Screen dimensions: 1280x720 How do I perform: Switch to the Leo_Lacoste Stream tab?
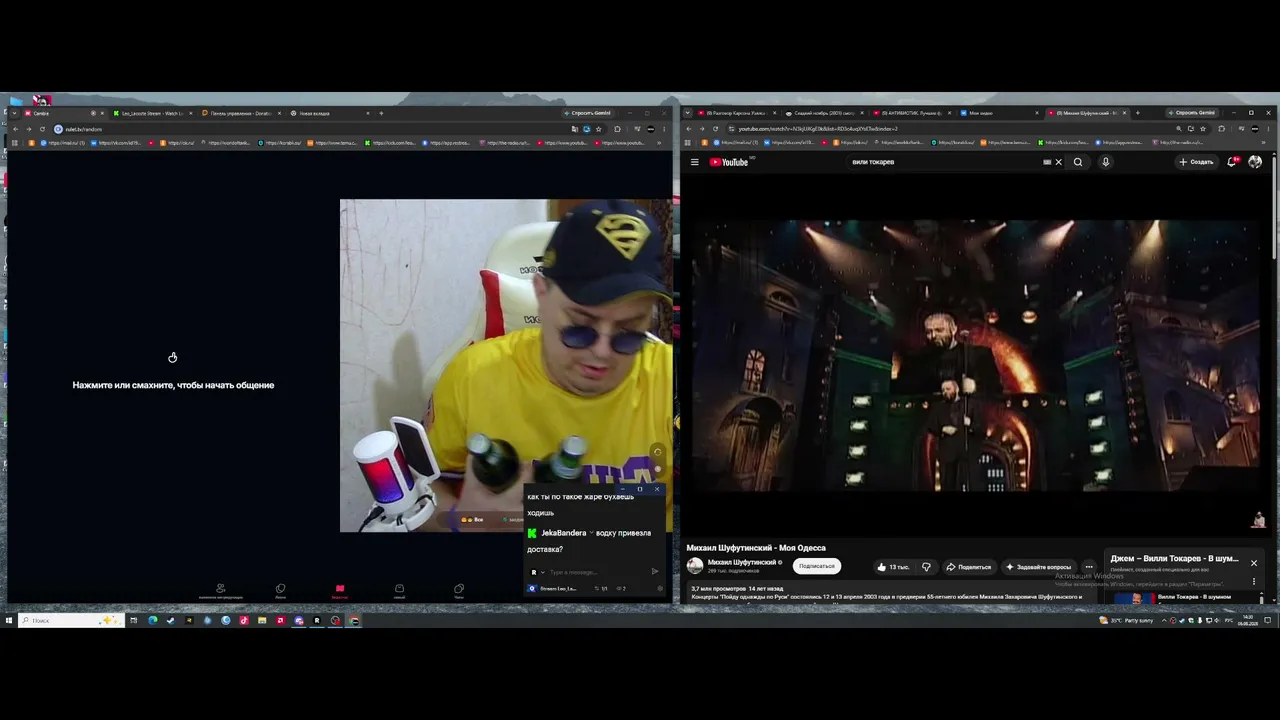coord(150,113)
